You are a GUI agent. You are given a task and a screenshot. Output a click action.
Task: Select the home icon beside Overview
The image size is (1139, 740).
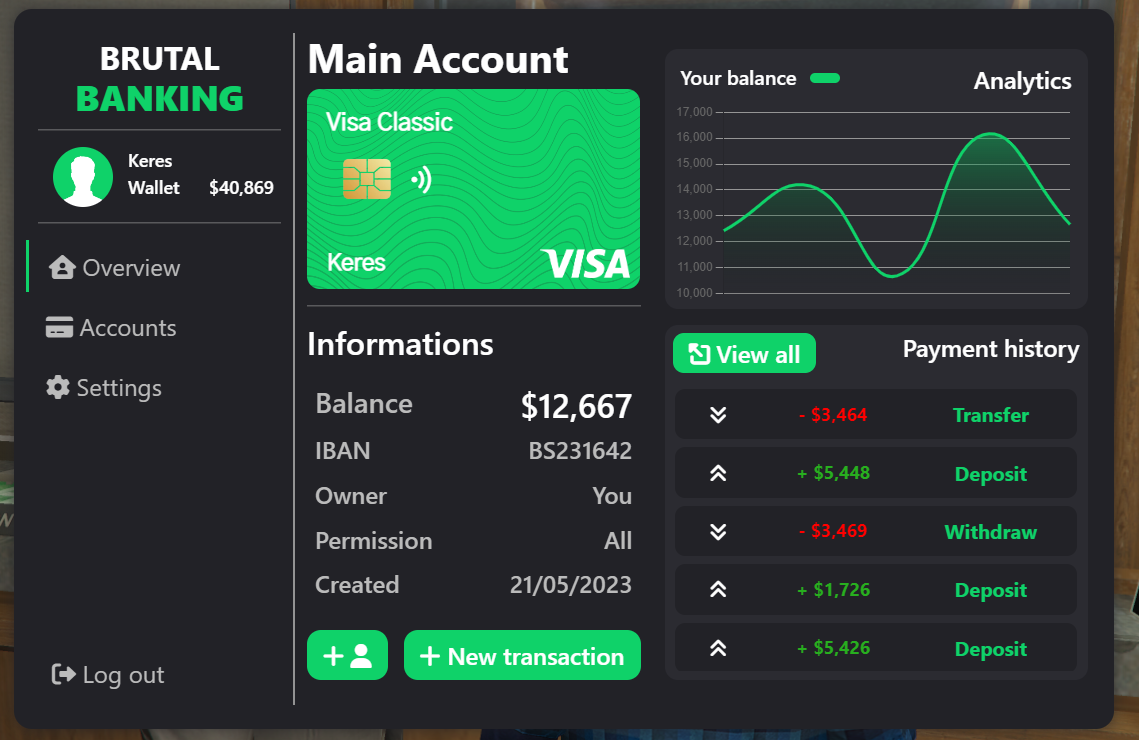(60, 267)
